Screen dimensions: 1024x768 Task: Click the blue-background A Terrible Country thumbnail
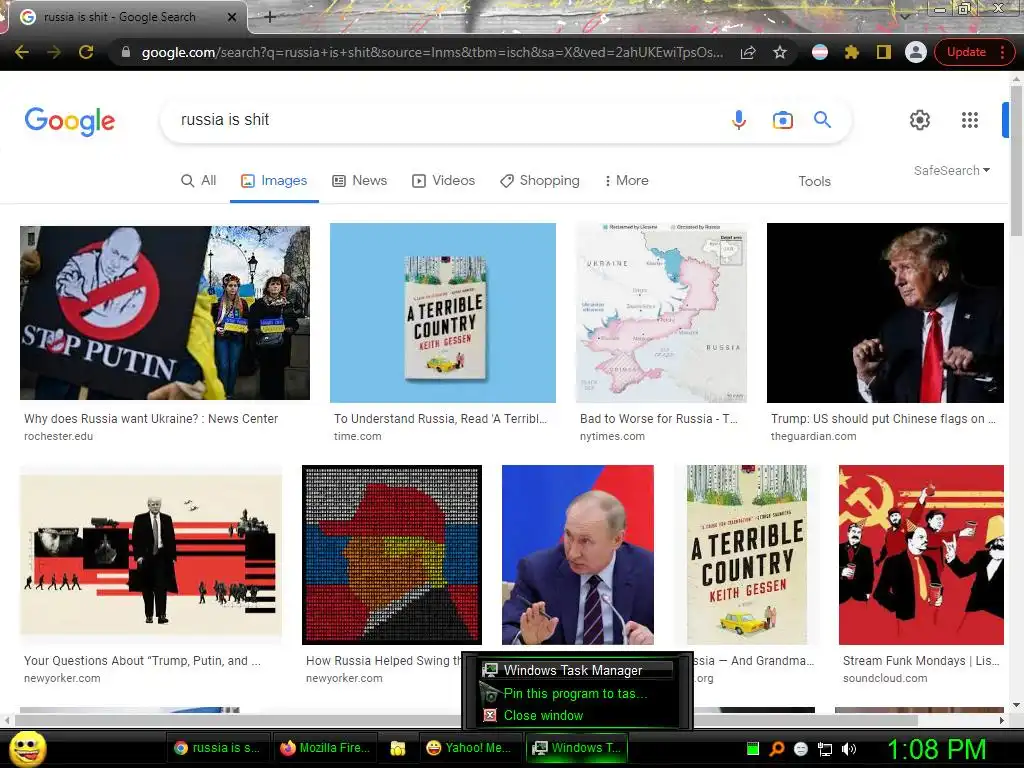[x=443, y=313]
